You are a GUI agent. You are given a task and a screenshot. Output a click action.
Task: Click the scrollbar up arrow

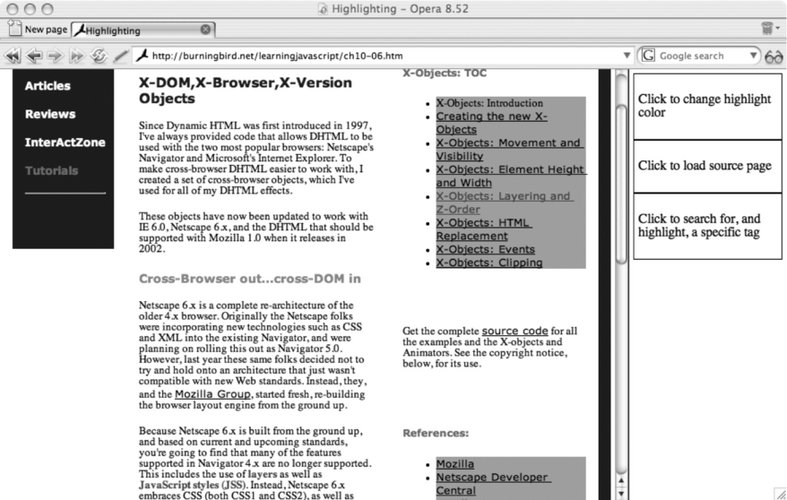pos(621,481)
